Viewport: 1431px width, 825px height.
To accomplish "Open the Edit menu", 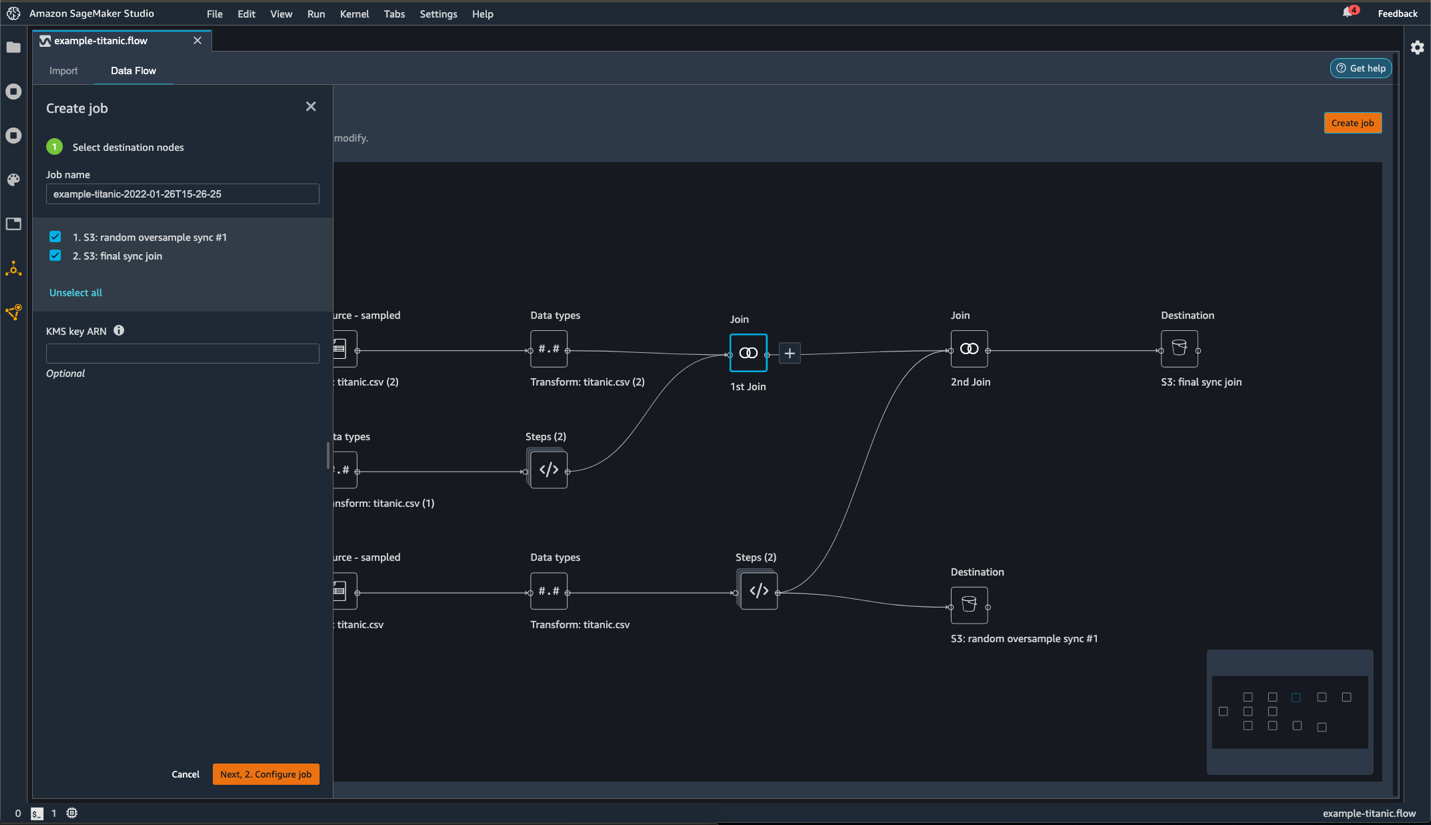I will 246,14.
